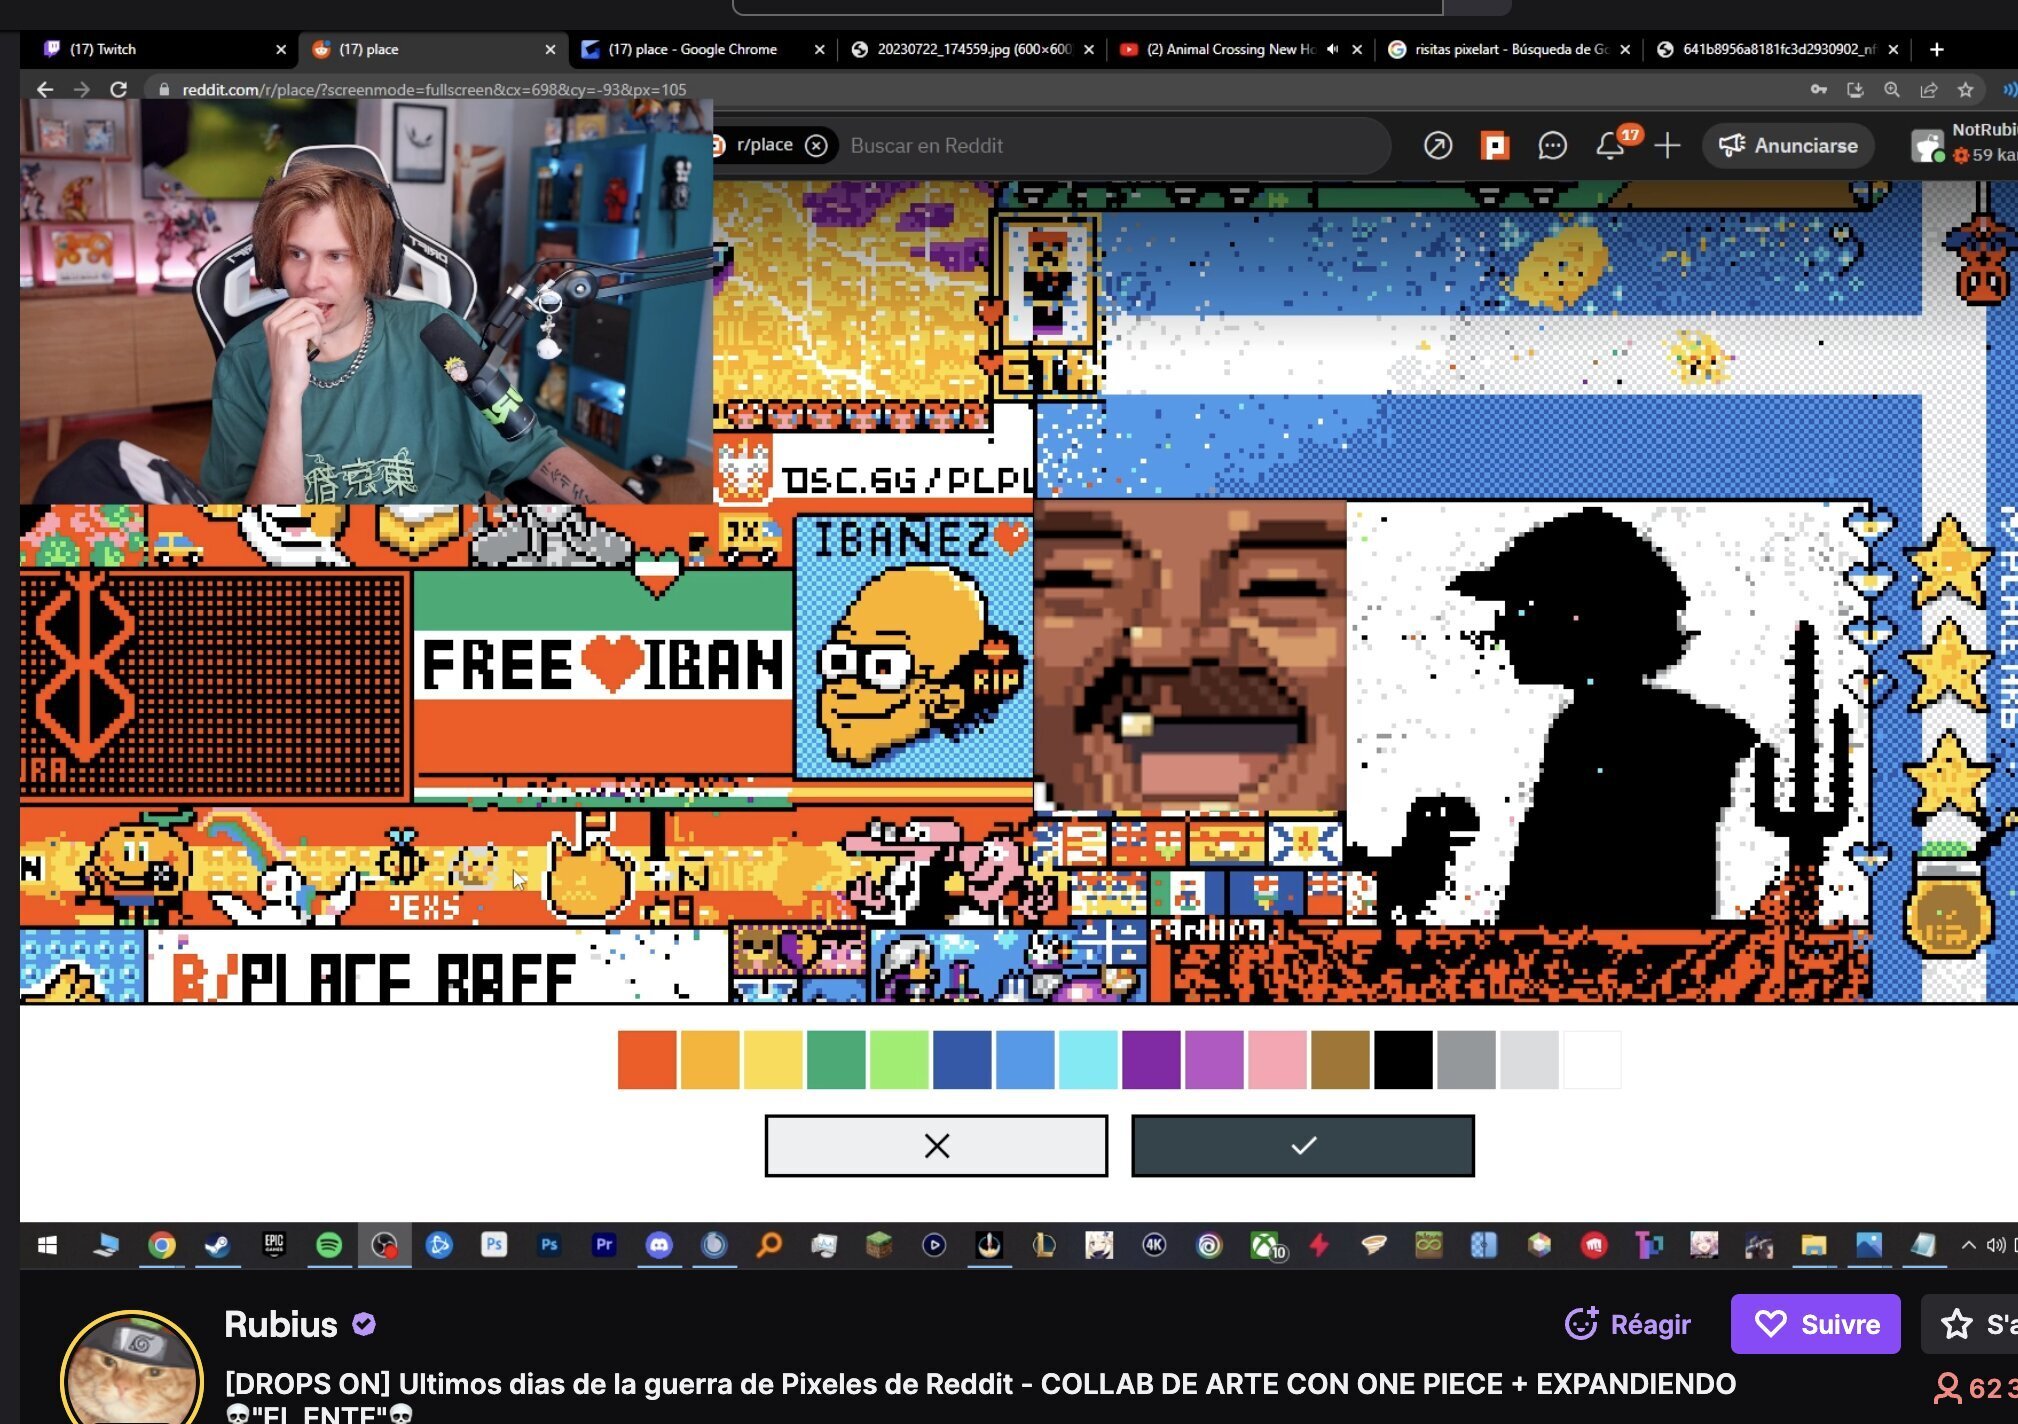Choose the dark purple color swatch
This screenshot has height=1424, width=2018.
[x=1151, y=1060]
